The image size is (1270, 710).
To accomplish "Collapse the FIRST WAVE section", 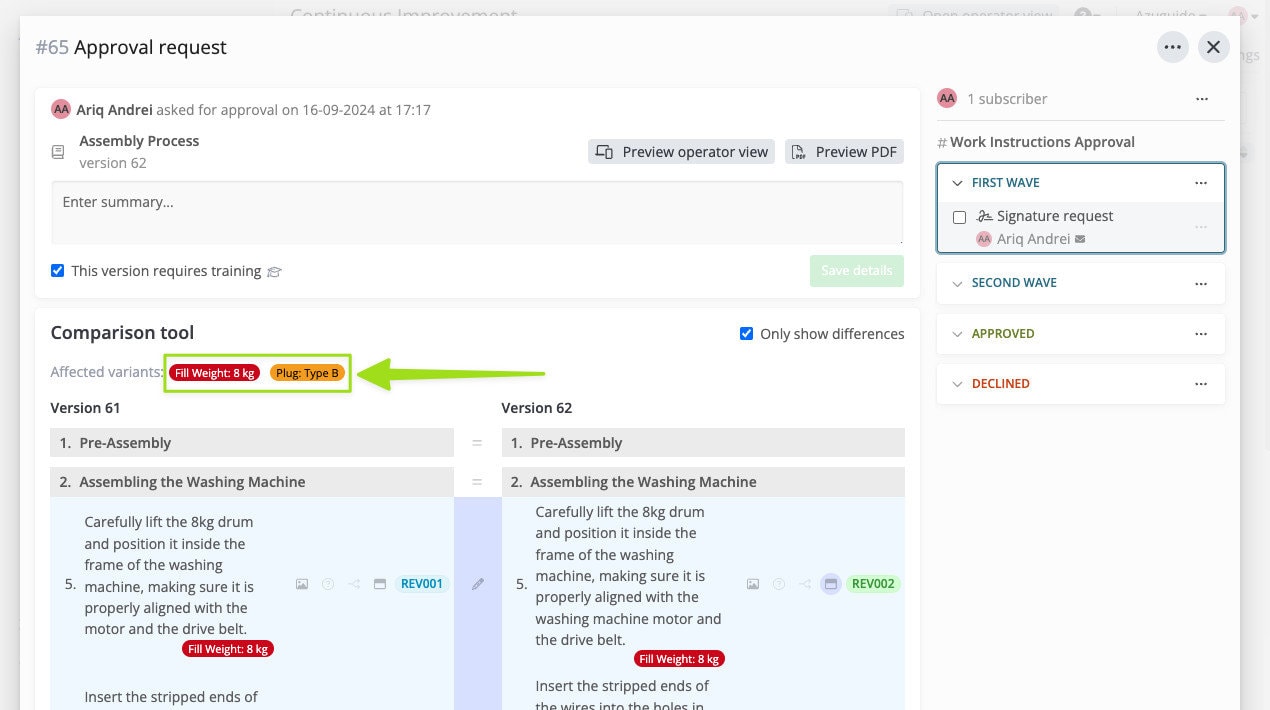I will pos(957,183).
